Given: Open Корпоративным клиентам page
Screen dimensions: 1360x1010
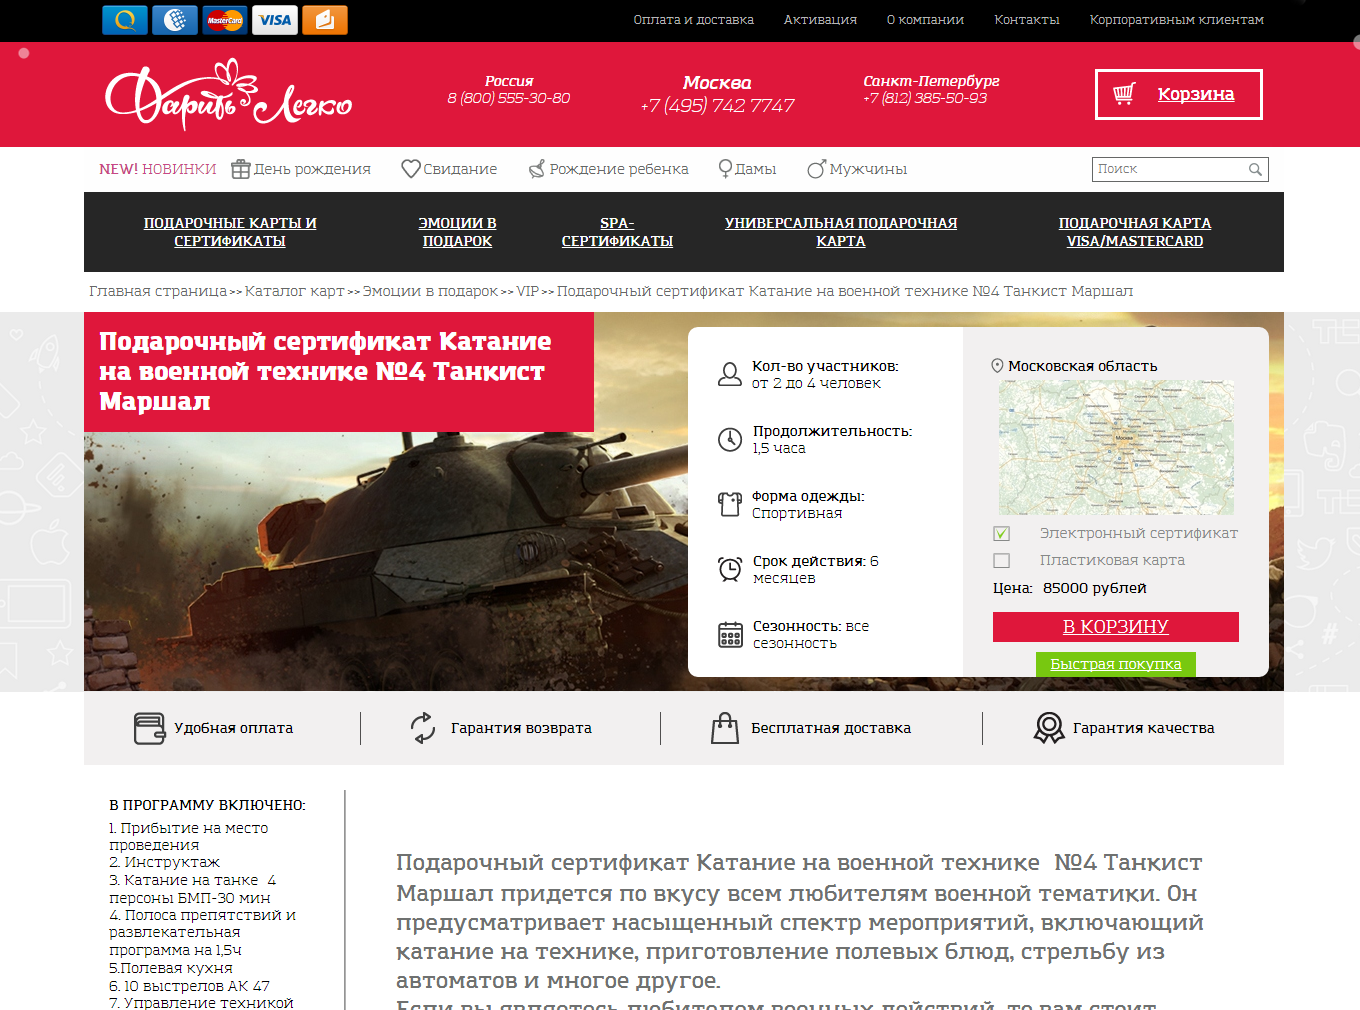Looking at the screenshot, I should [x=1177, y=20].
